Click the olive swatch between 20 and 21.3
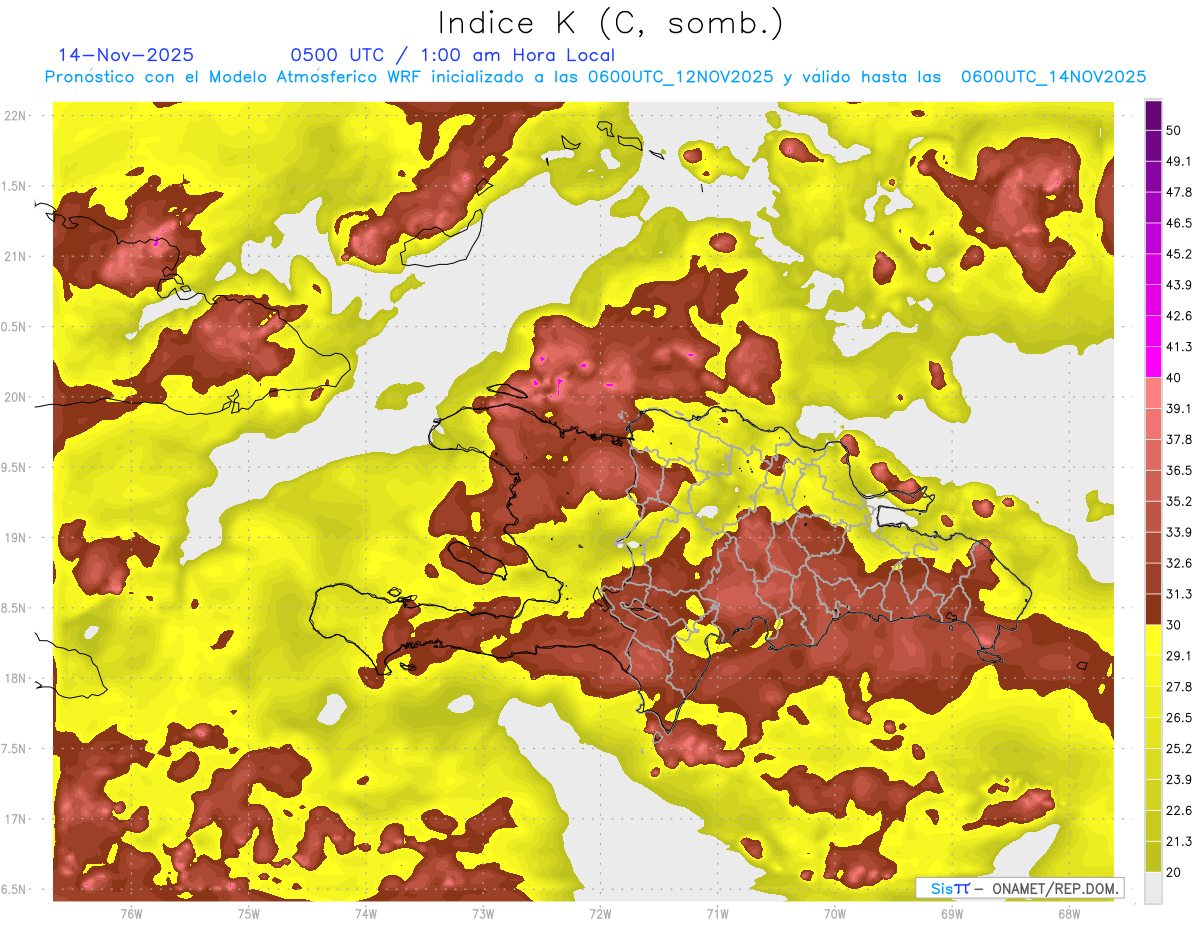Screen dimensions: 1200x927 pyautogui.click(x=1153, y=856)
